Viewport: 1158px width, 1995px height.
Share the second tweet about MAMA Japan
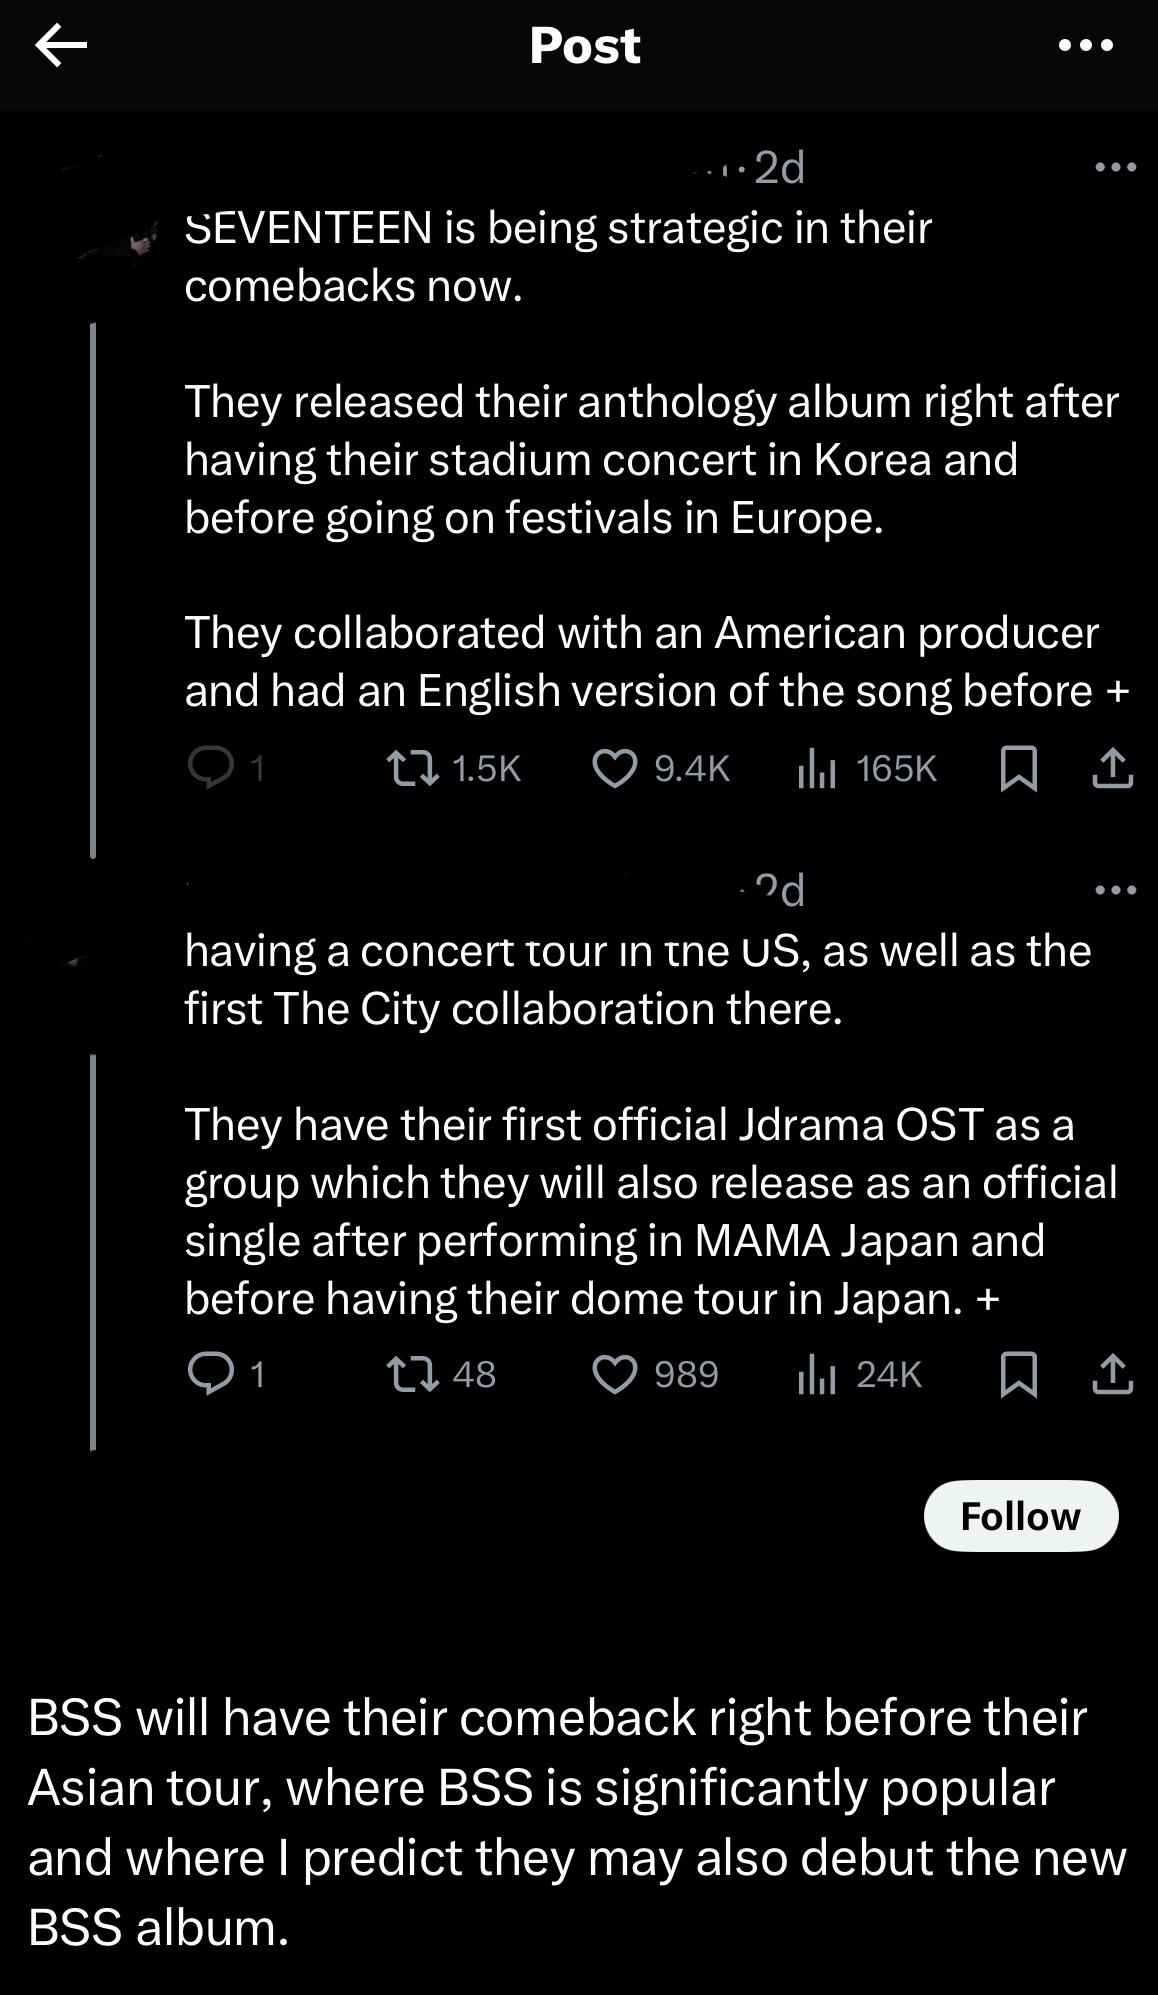pyautogui.click(x=1112, y=1375)
